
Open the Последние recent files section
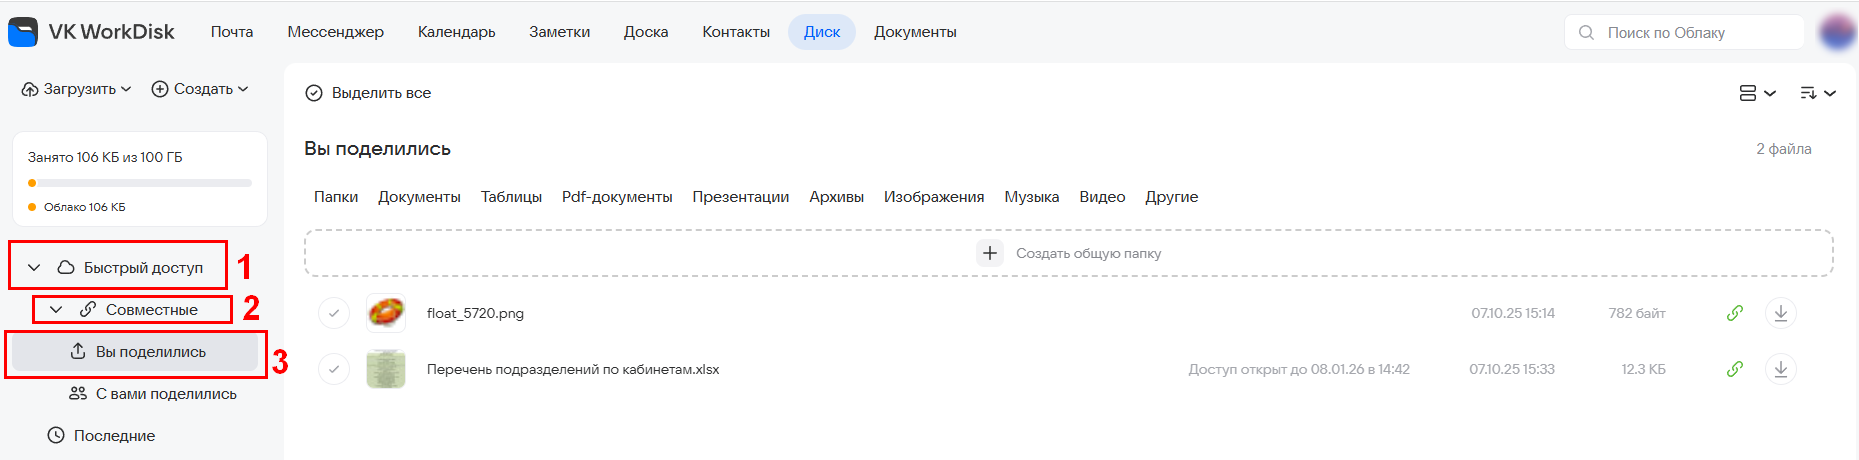click(114, 436)
